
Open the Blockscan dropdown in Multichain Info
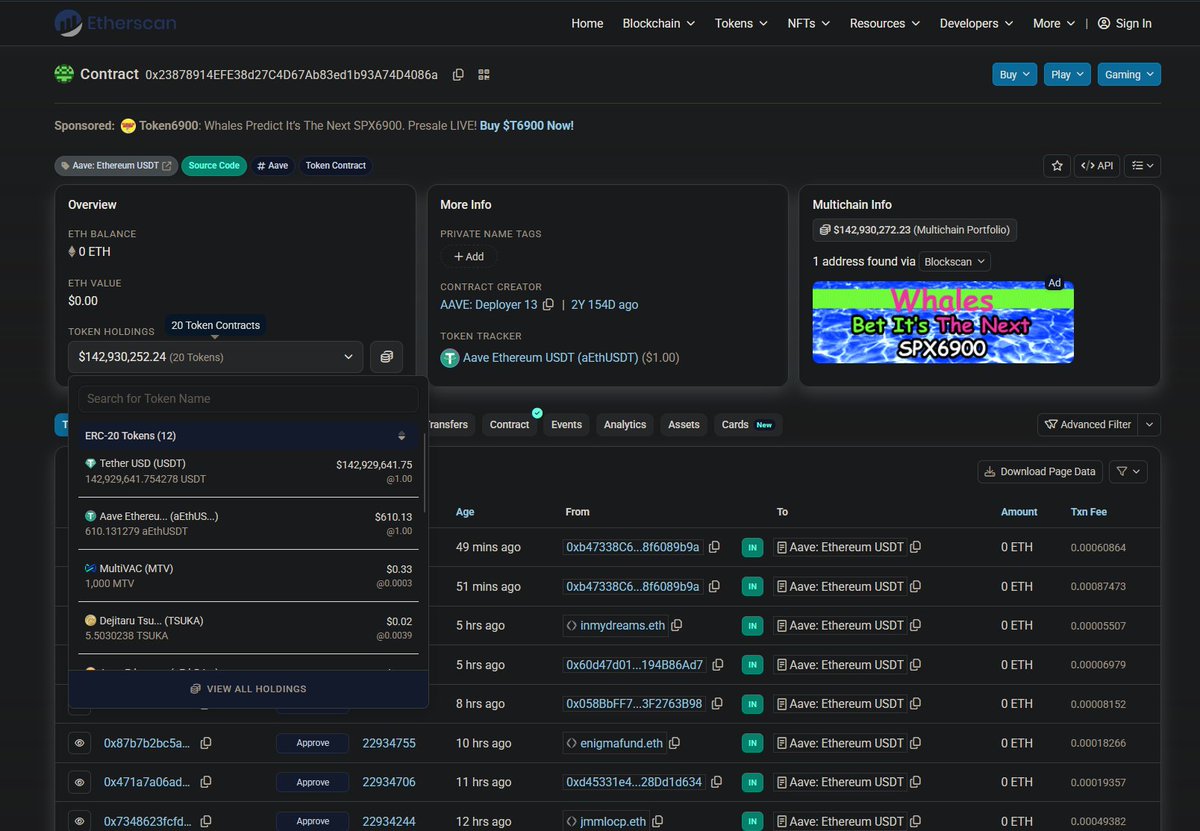[x=955, y=262]
